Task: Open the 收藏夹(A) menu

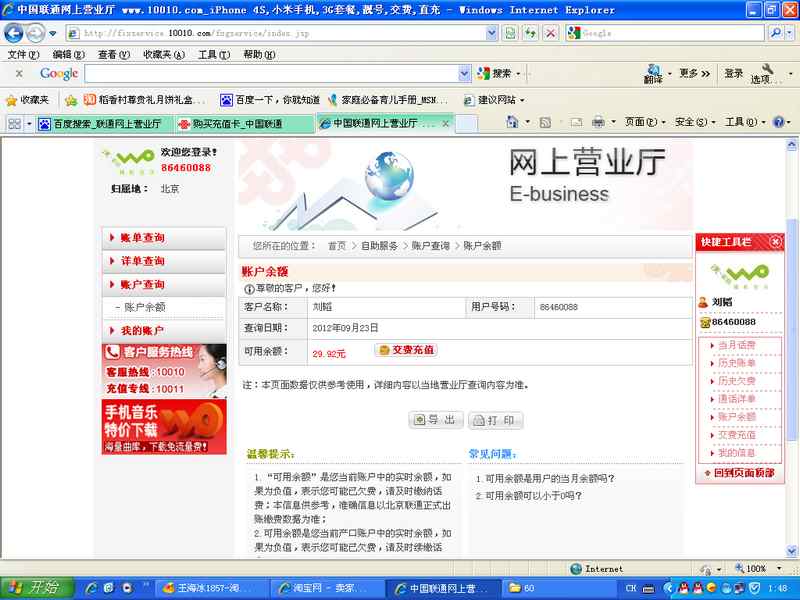Action: point(164,54)
